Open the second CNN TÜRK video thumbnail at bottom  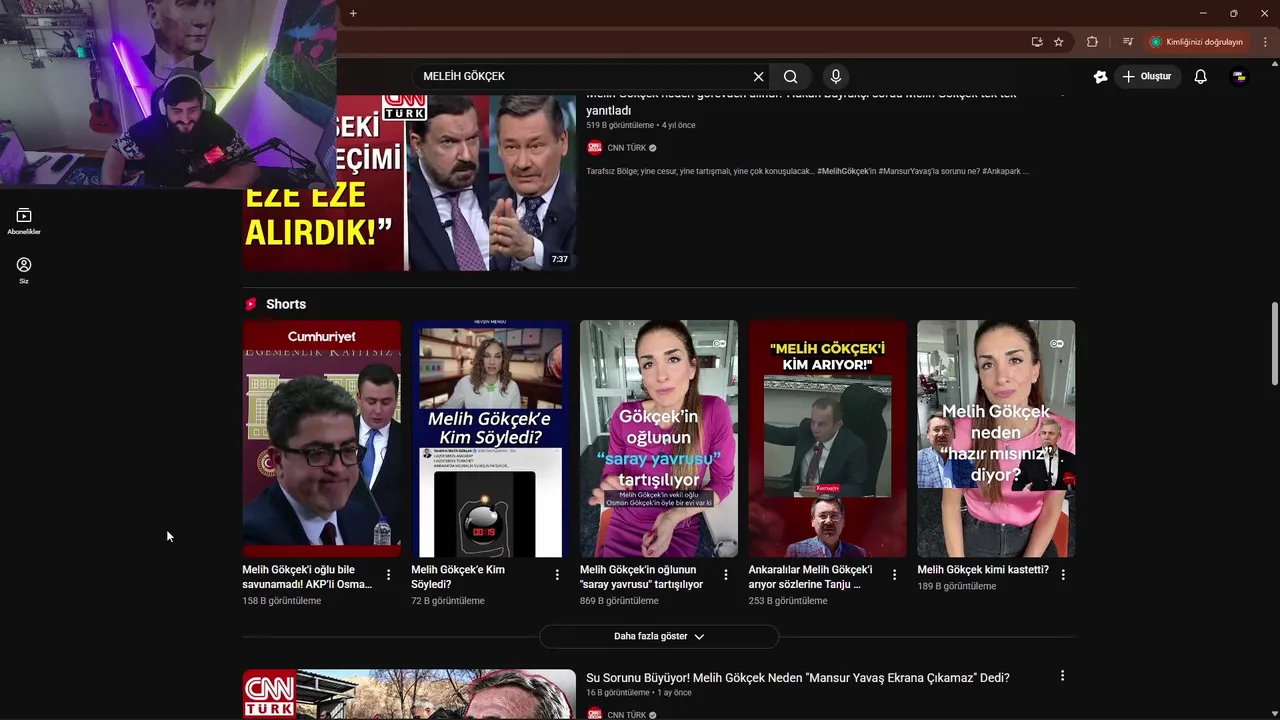coord(409,694)
